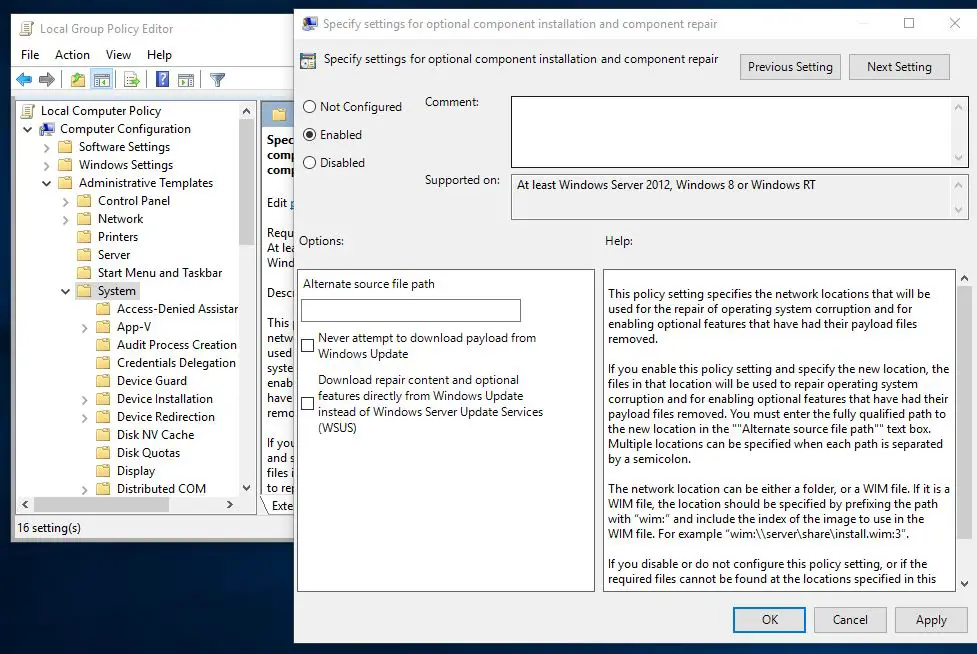
Task: Open Help via the question mark icon
Action: click(x=162, y=80)
